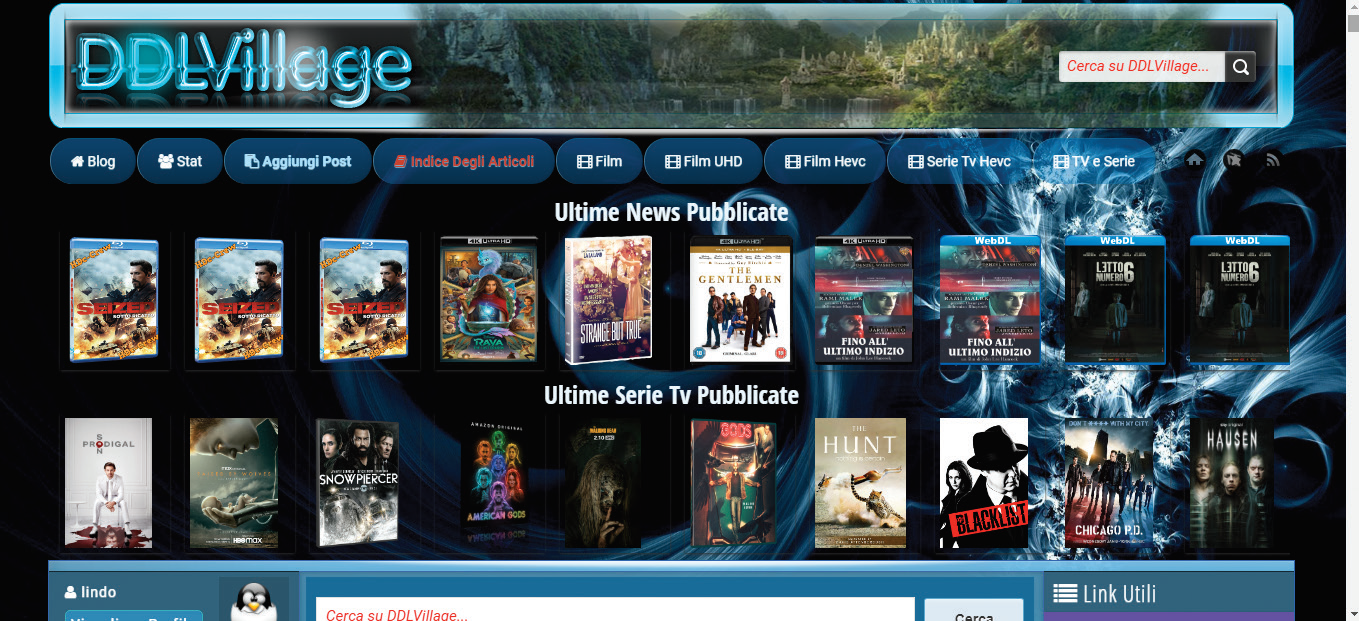The image size is (1359, 621).
Task: Open The Walking Dead series poster
Action: (x=603, y=483)
